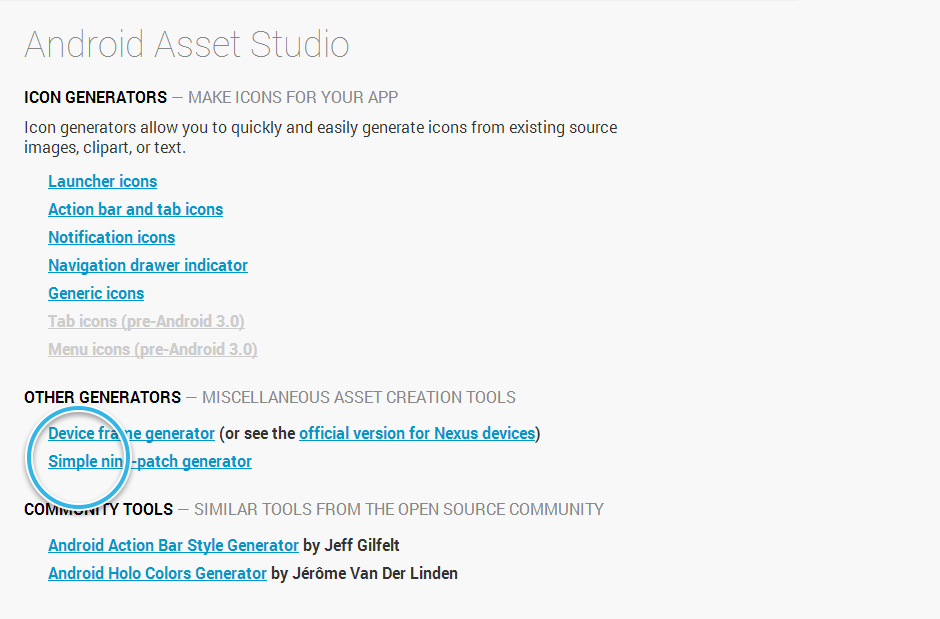Visit Android Holo Colors Generator link

(x=157, y=573)
